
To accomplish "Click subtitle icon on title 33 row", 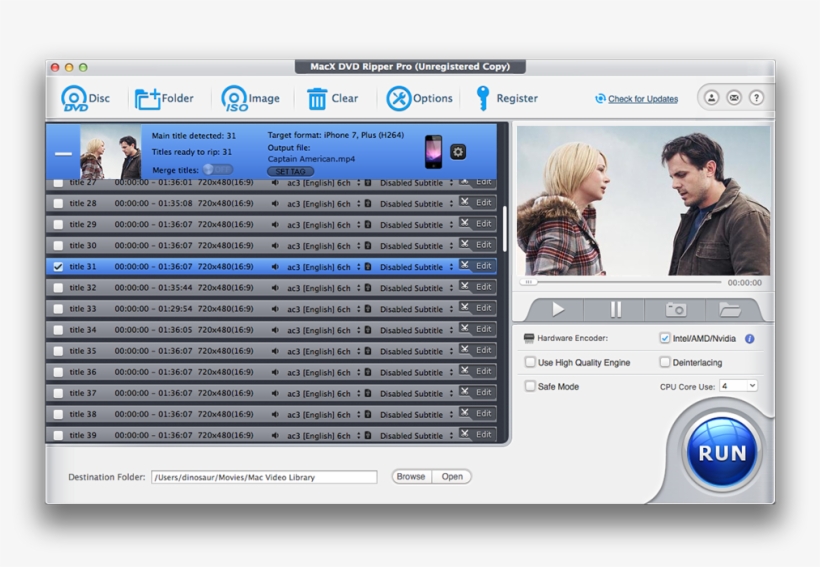I will click(368, 309).
